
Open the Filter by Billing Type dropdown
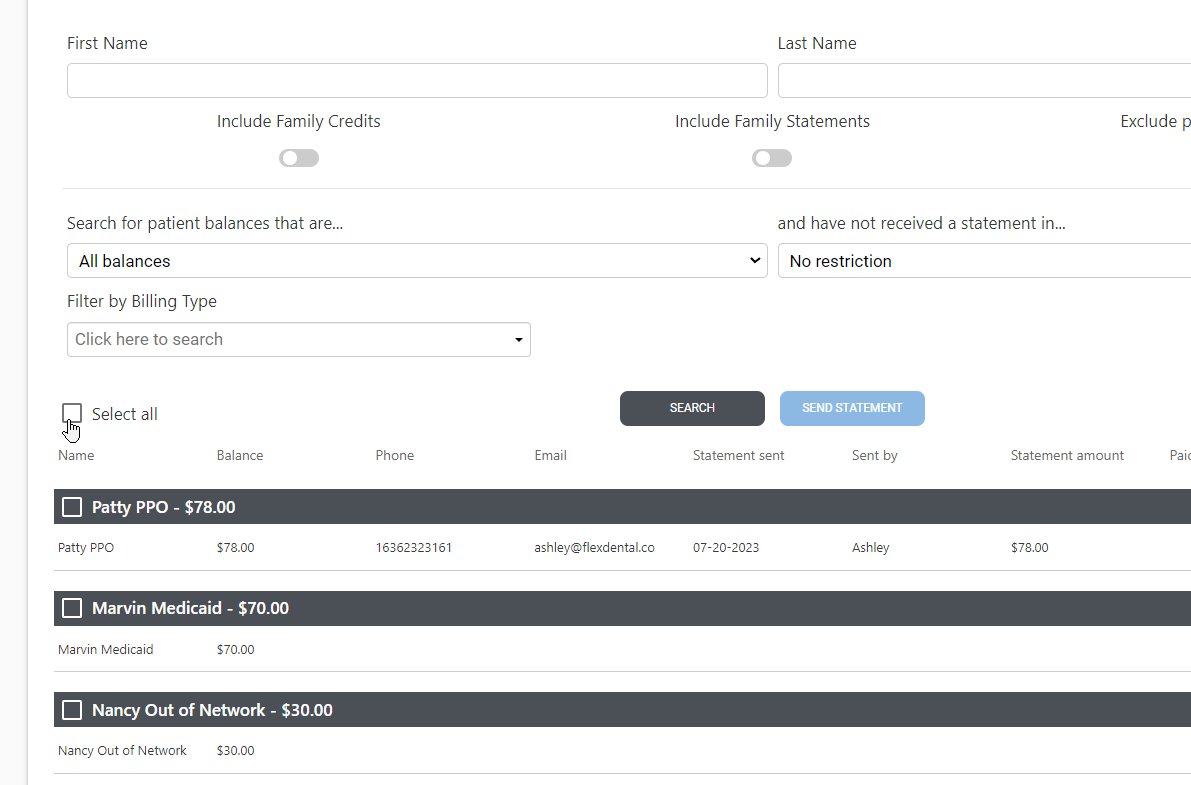[x=298, y=339]
